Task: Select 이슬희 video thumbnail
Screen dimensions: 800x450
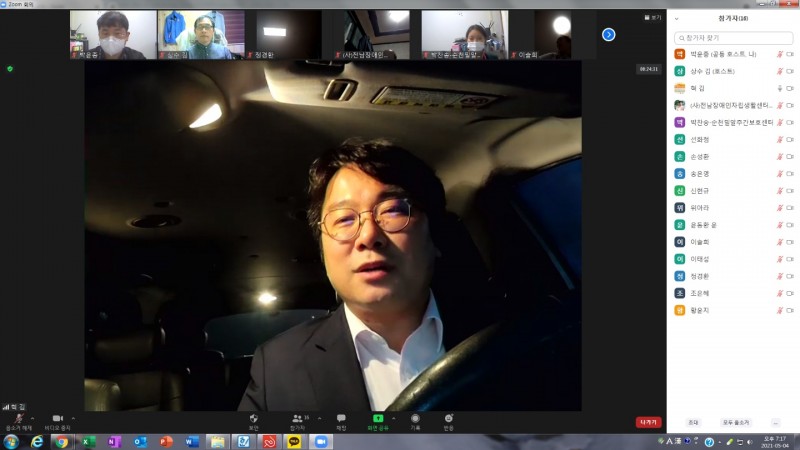Action: (x=552, y=35)
